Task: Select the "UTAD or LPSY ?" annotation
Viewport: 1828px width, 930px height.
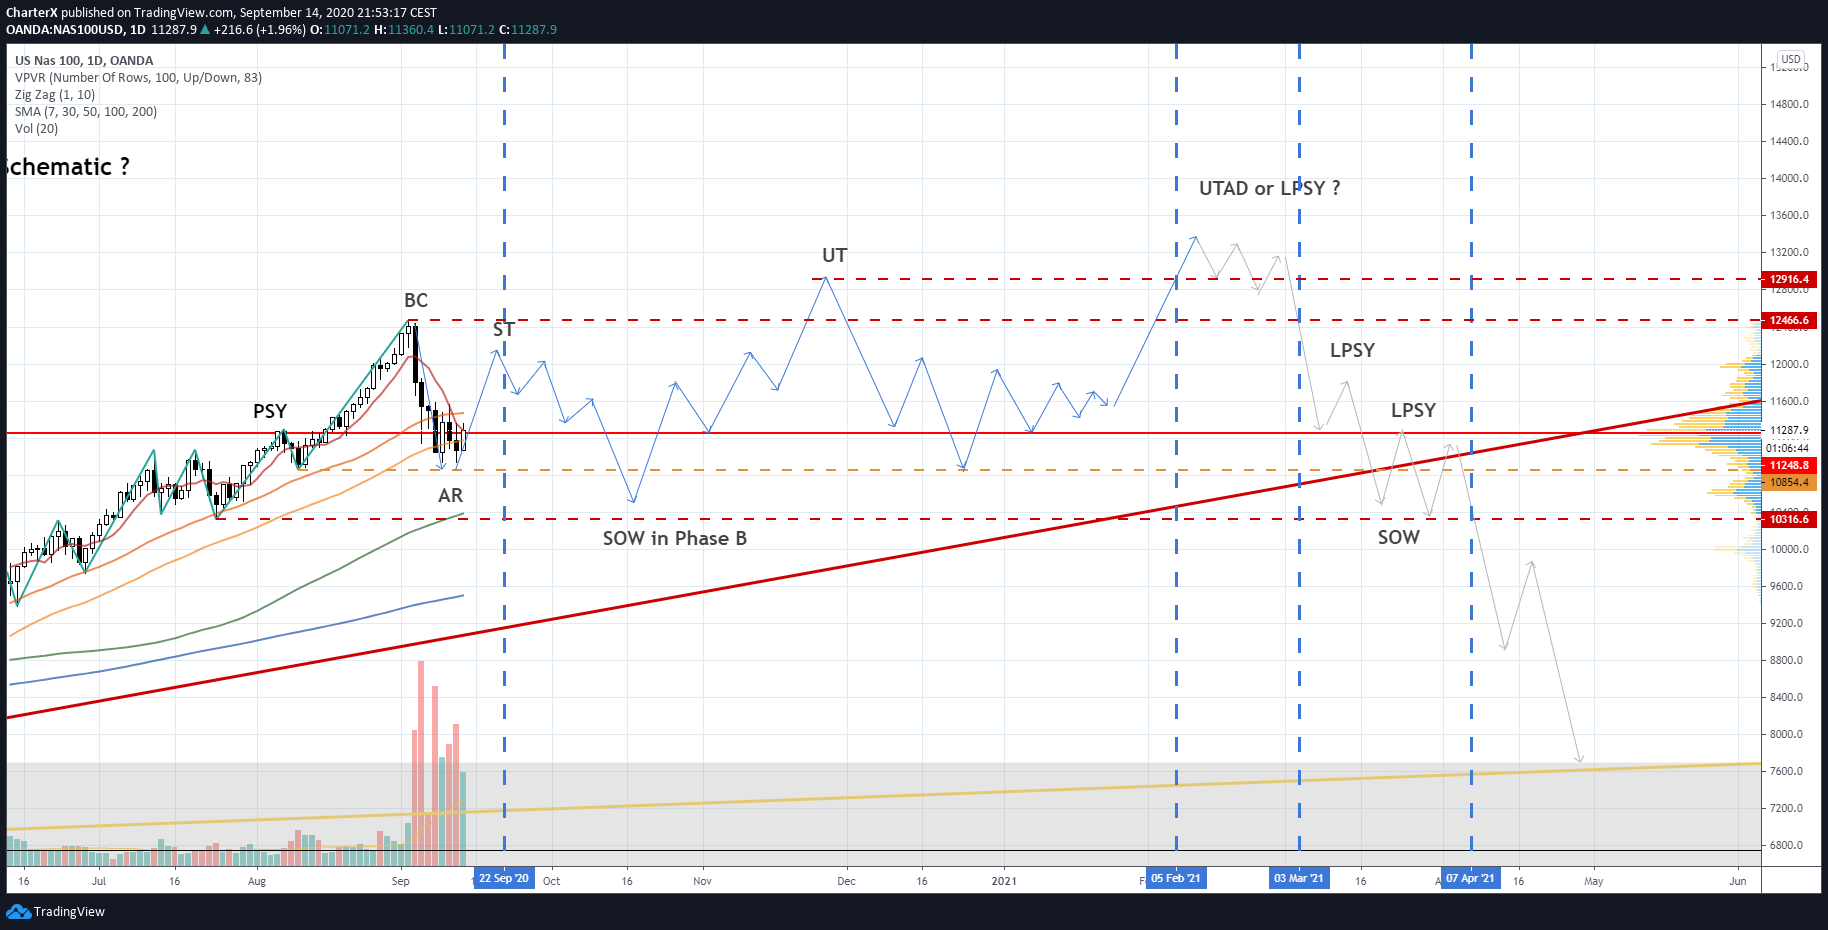Action: 1270,189
